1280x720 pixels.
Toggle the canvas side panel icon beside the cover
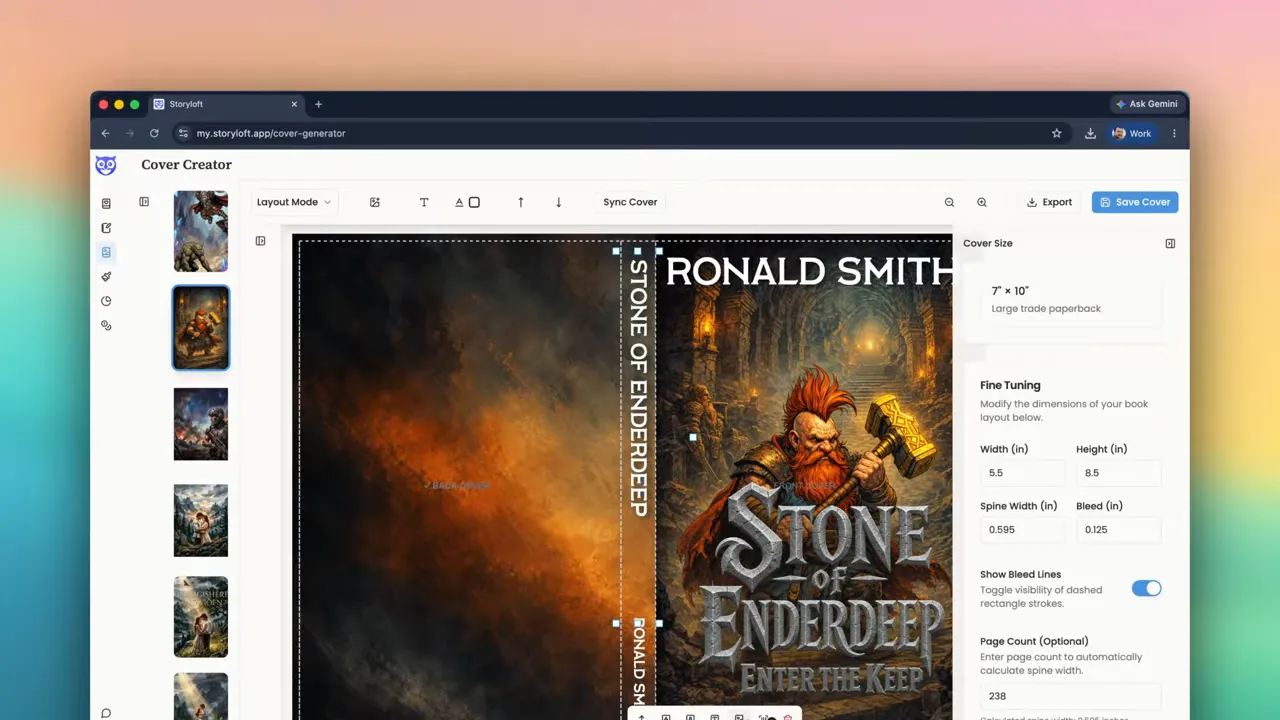point(260,241)
